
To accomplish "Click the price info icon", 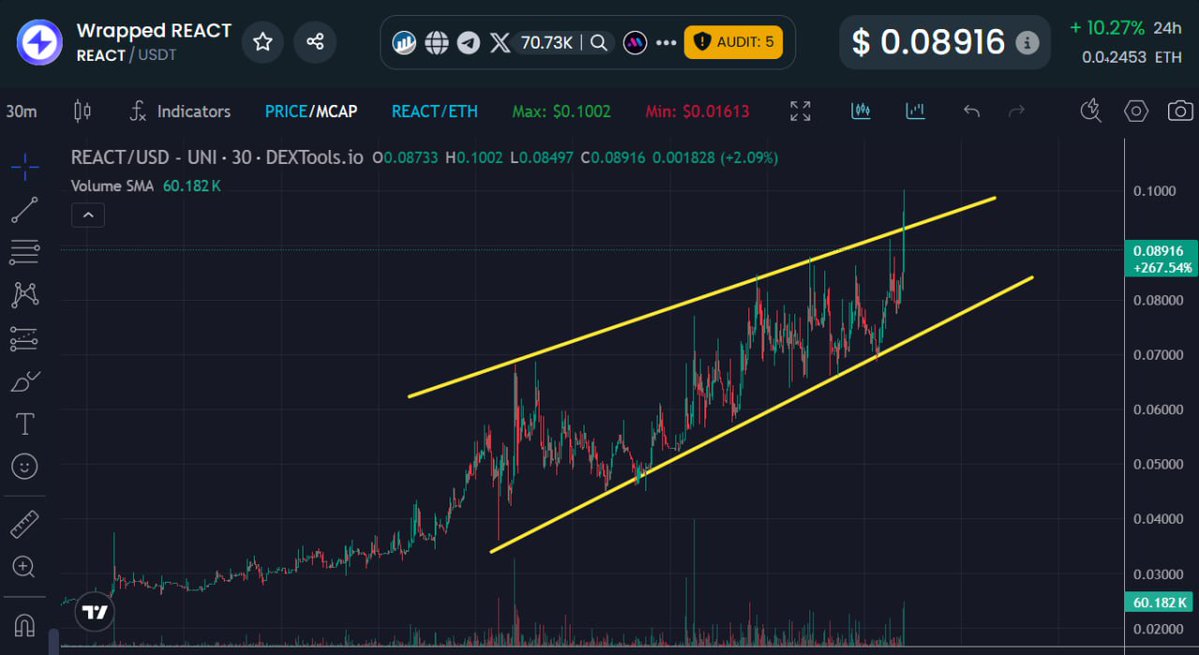I will point(1027,43).
